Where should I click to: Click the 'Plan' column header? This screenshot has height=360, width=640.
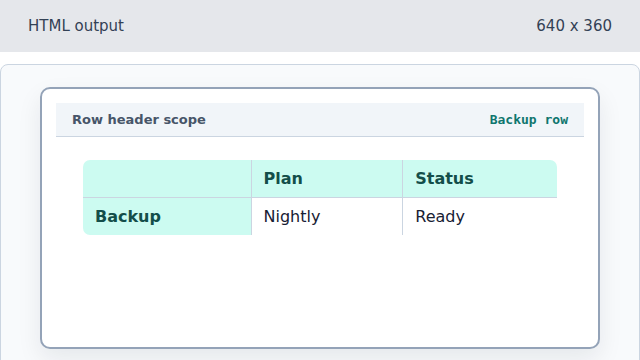click(x=327, y=179)
